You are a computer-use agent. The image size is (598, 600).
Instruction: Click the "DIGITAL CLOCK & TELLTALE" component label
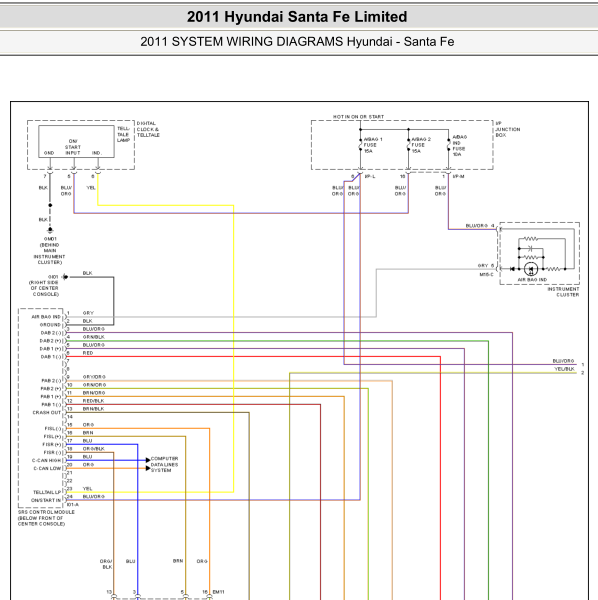tap(148, 129)
